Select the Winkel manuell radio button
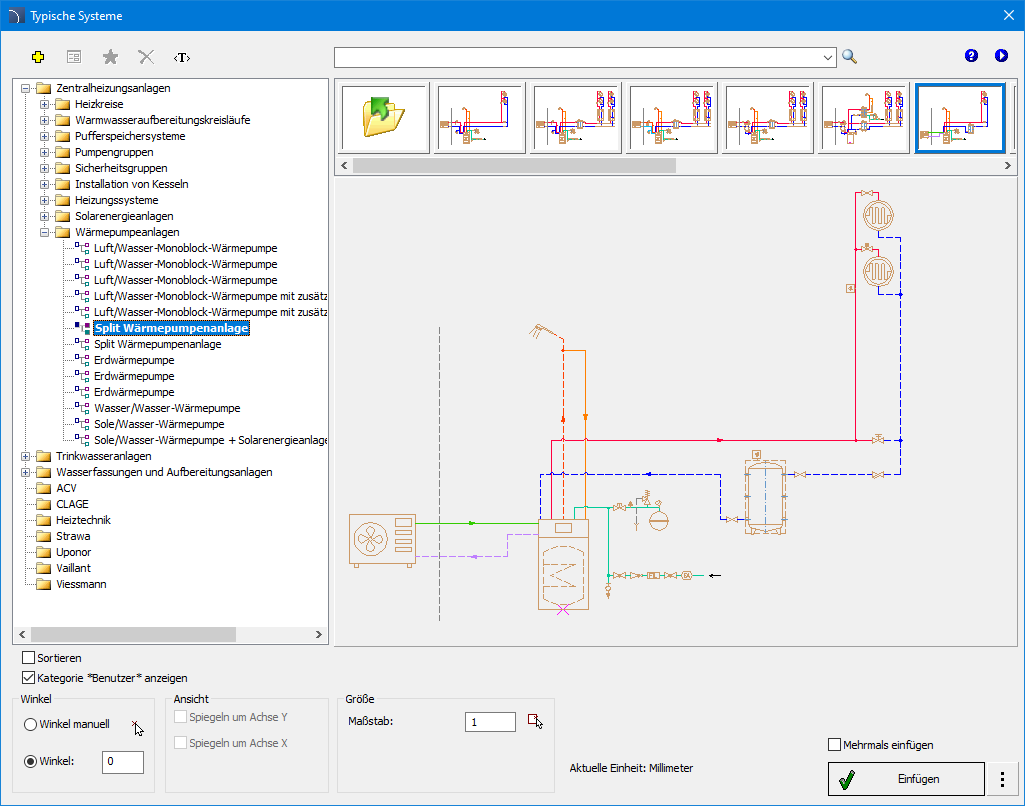The image size is (1025, 806). point(31,724)
